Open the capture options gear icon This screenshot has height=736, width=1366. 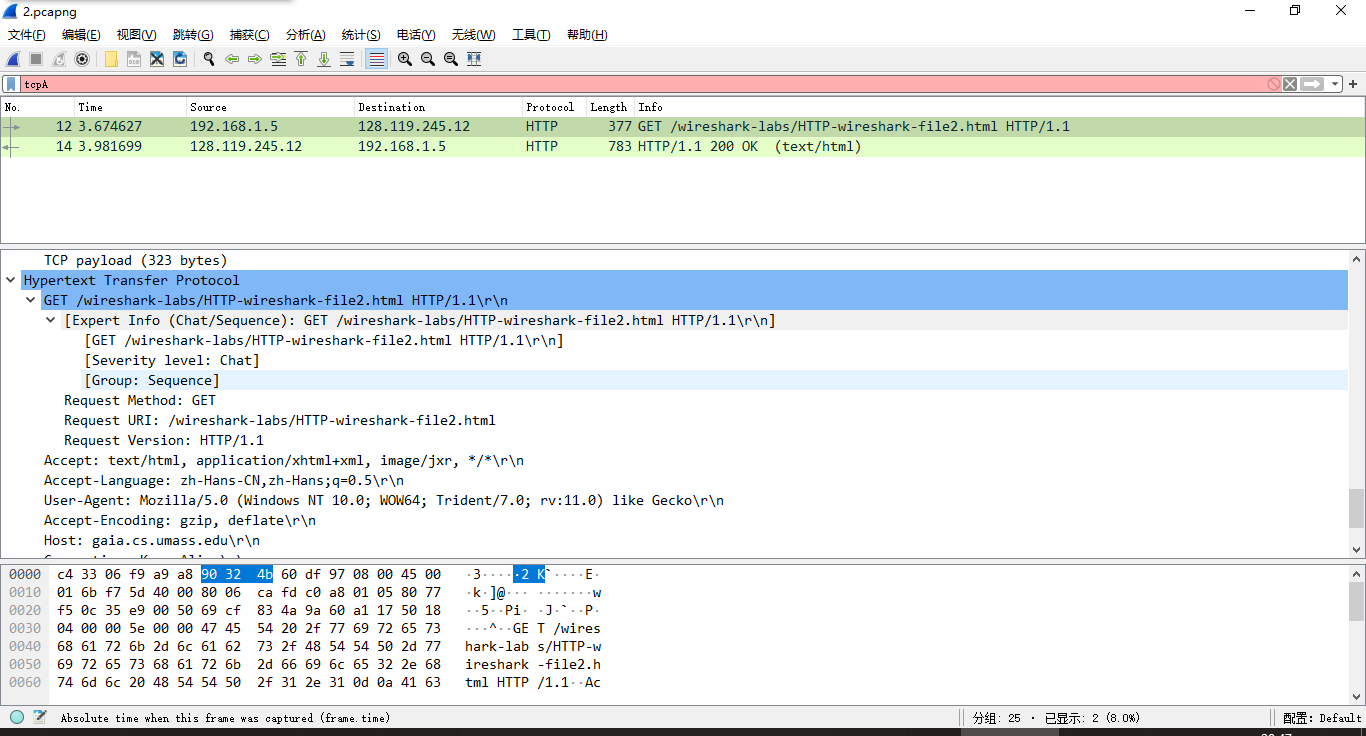tap(82, 59)
